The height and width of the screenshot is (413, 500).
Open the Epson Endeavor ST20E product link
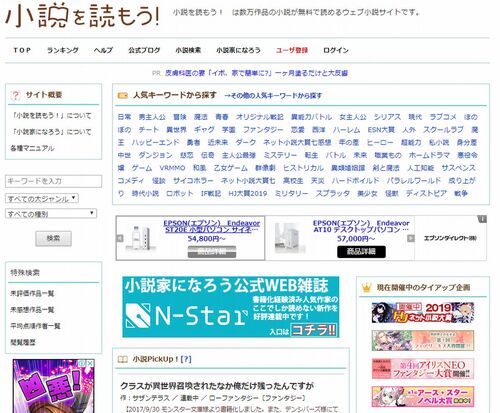(x=212, y=226)
